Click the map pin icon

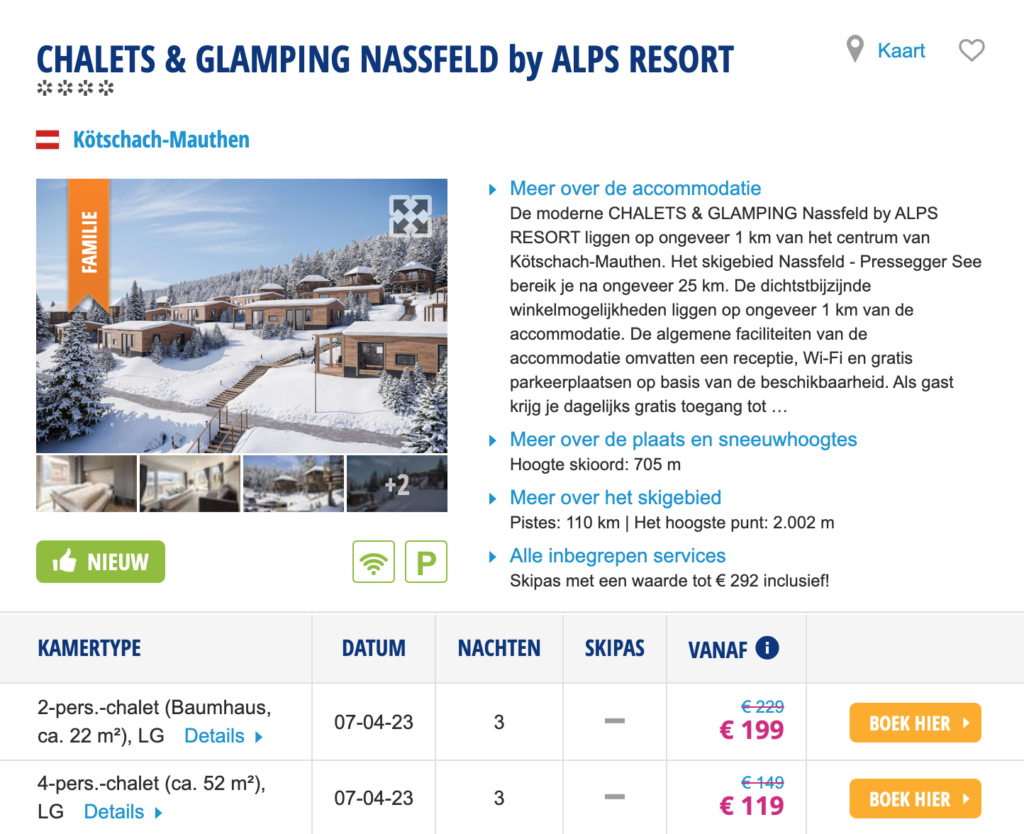click(x=854, y=49)
